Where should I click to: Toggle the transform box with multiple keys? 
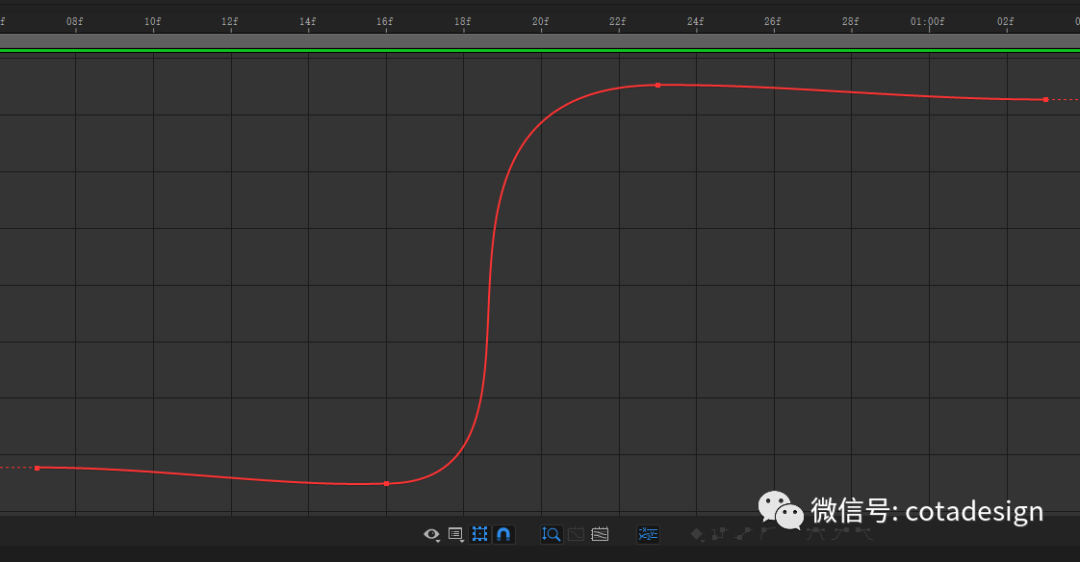tap(480, 534)
